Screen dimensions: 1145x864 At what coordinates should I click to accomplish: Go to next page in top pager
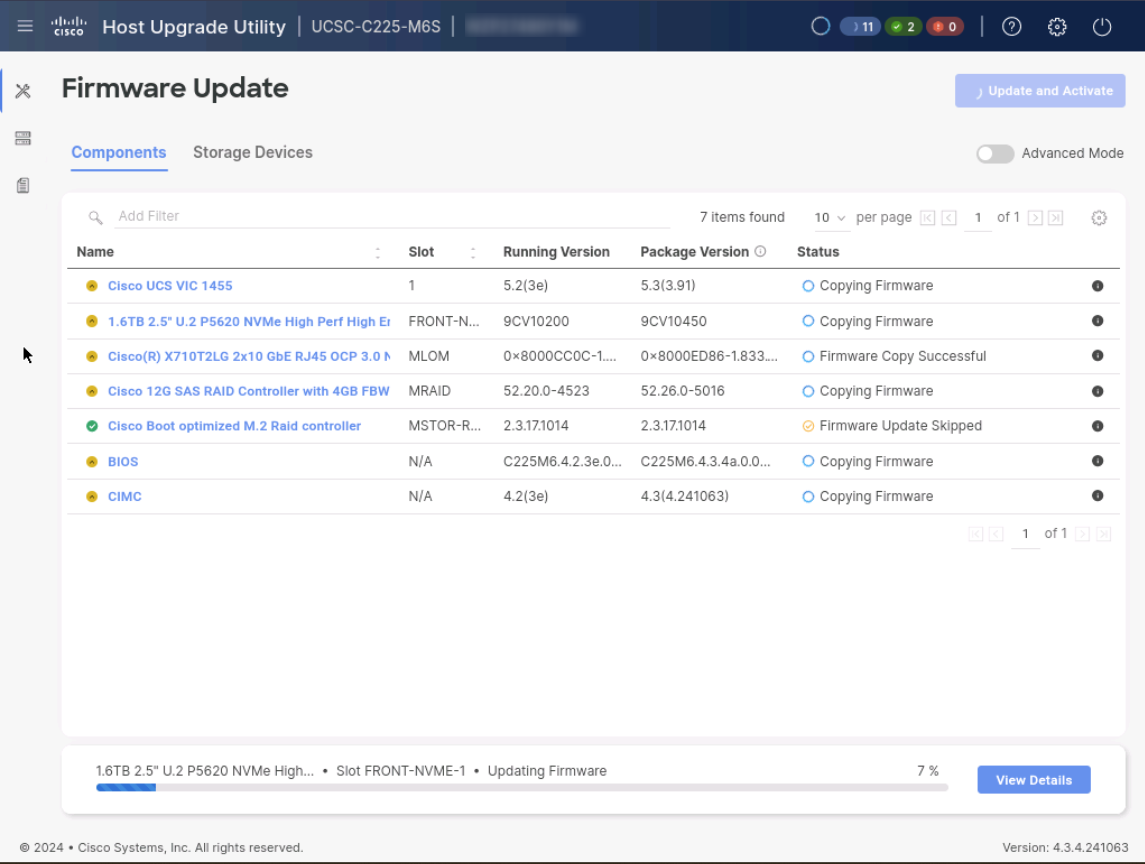[x=1035, y=218]
